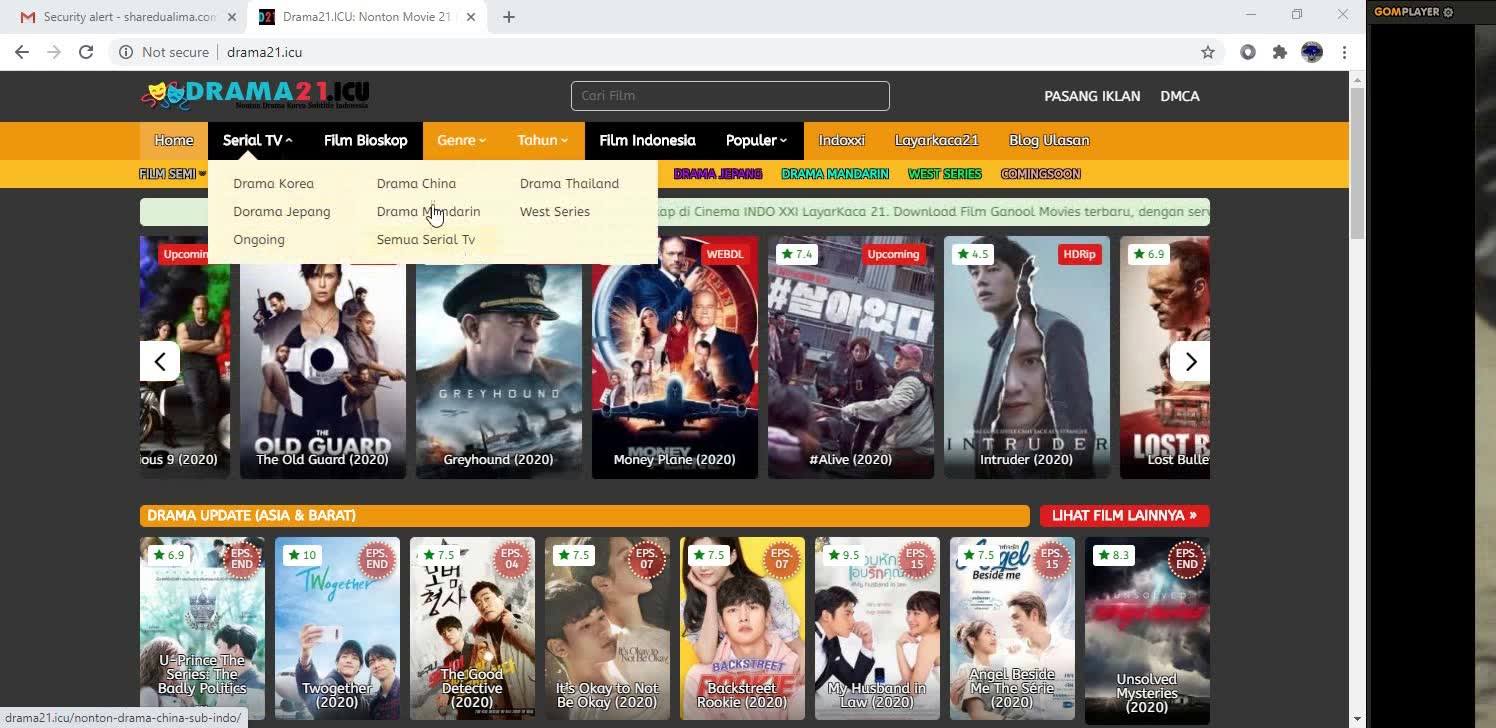
Task: Show previous movies with left carousel arrow
Action: tap(160, 361)
